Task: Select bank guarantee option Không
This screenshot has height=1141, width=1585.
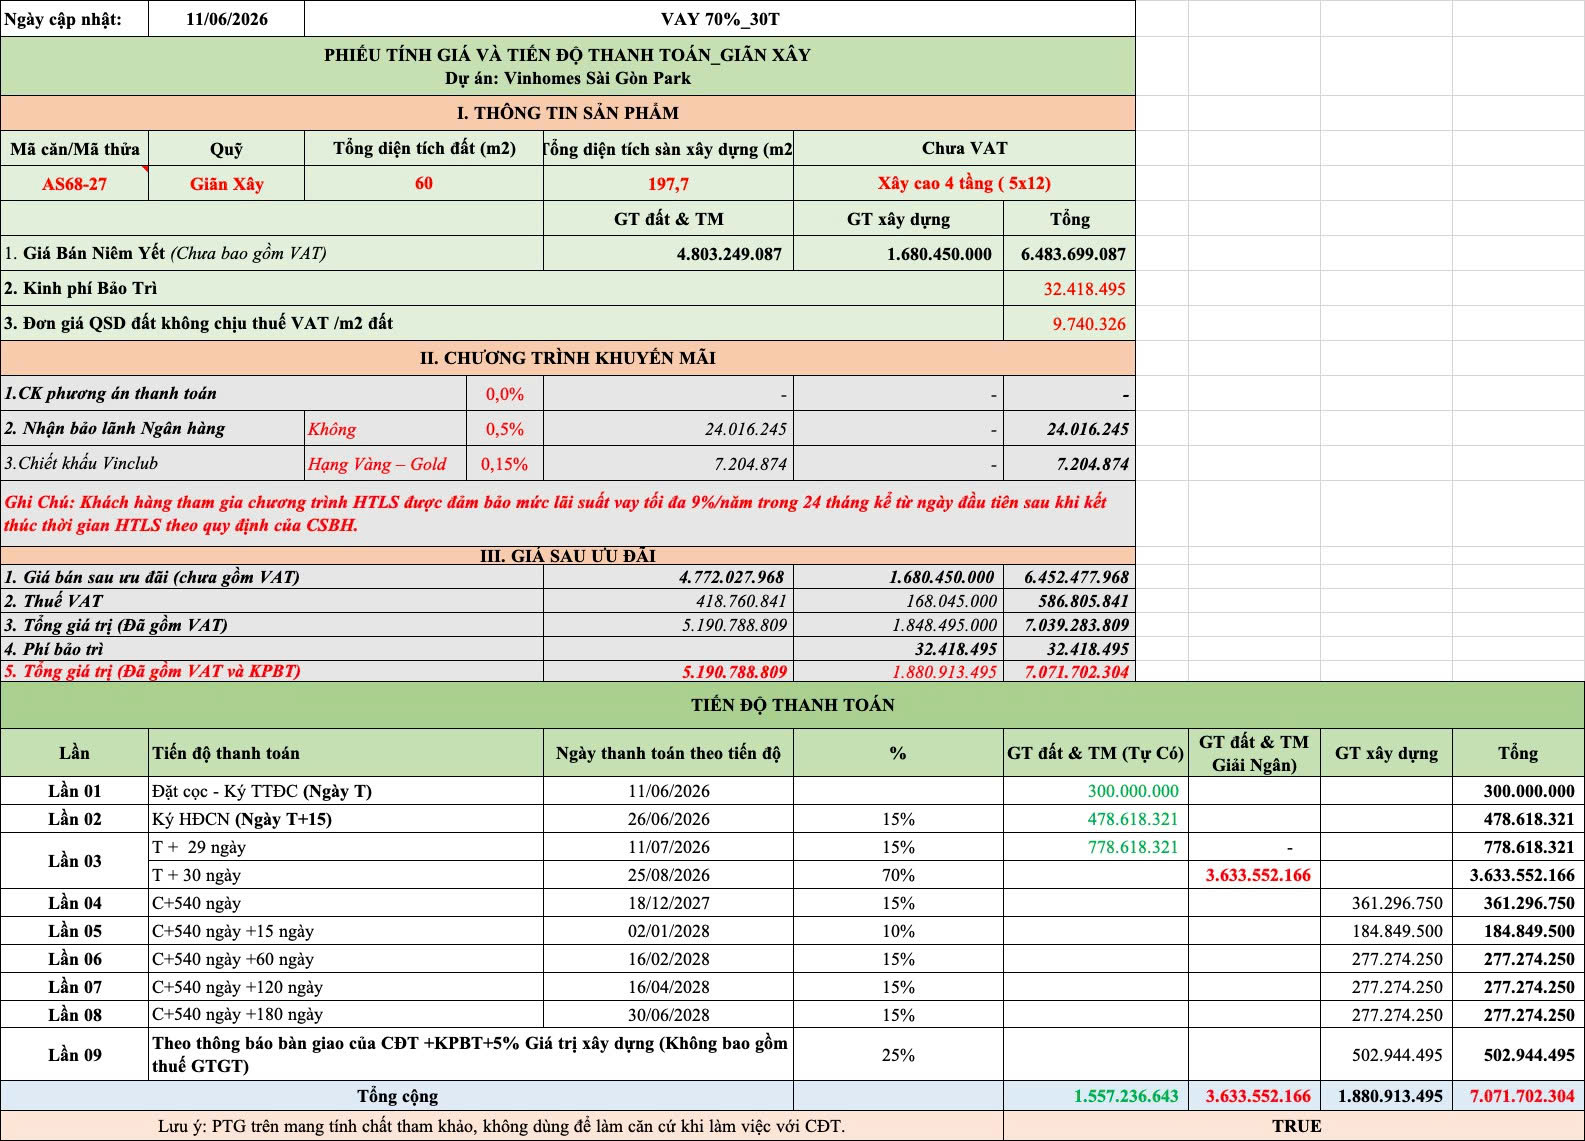Action: coord(385,429)
